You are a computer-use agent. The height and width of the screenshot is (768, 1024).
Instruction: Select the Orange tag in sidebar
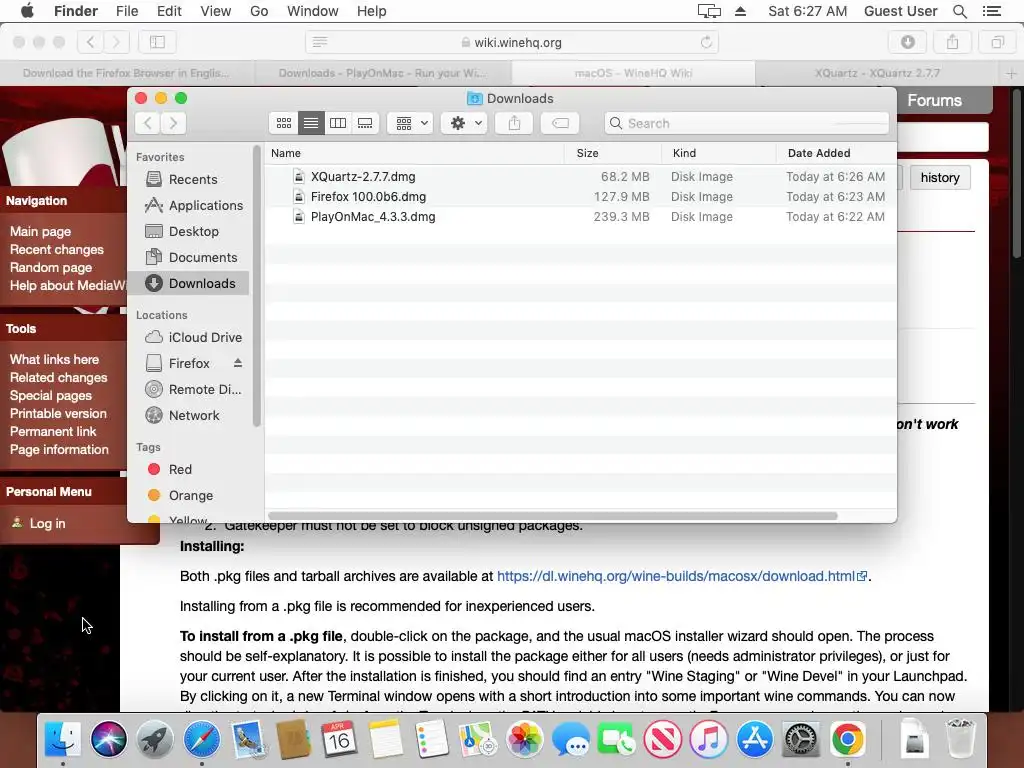(187, 495)
